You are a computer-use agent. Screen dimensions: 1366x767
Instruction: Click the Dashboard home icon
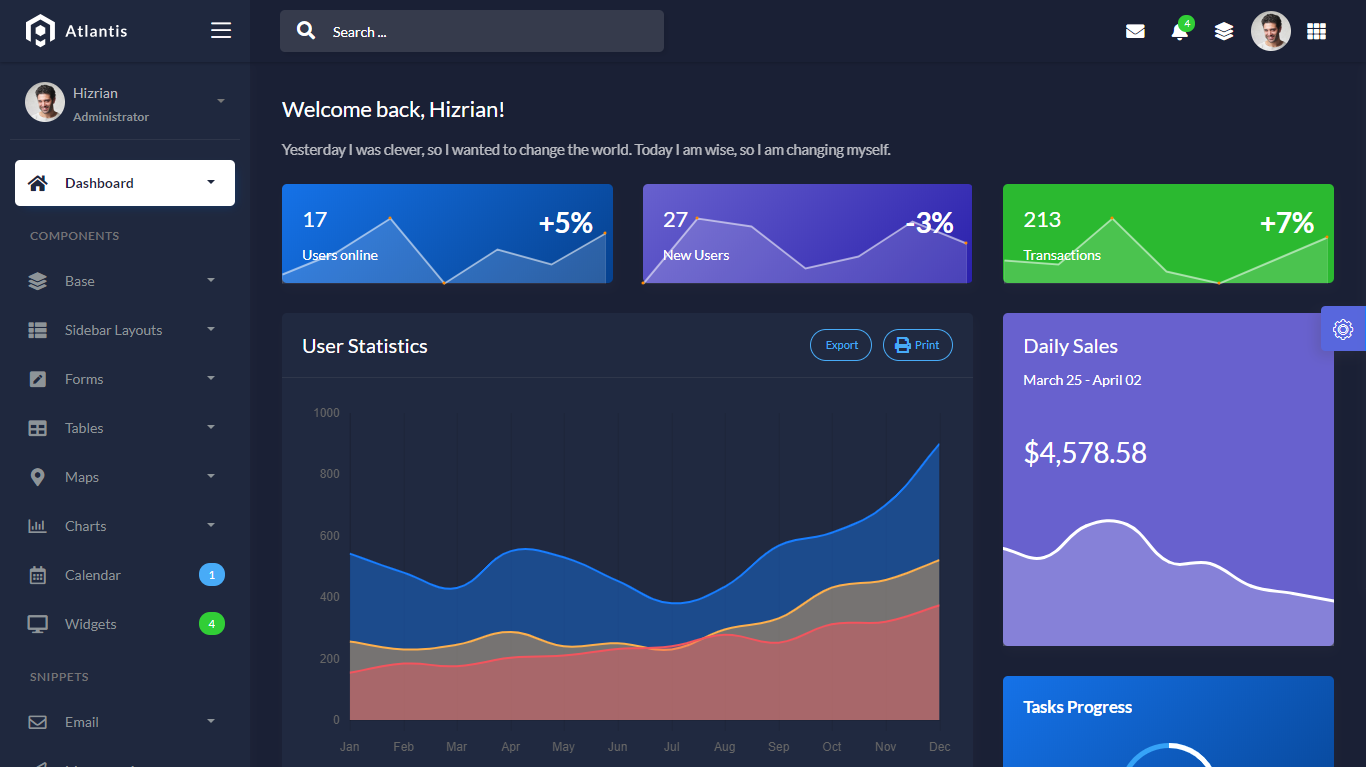38,183
